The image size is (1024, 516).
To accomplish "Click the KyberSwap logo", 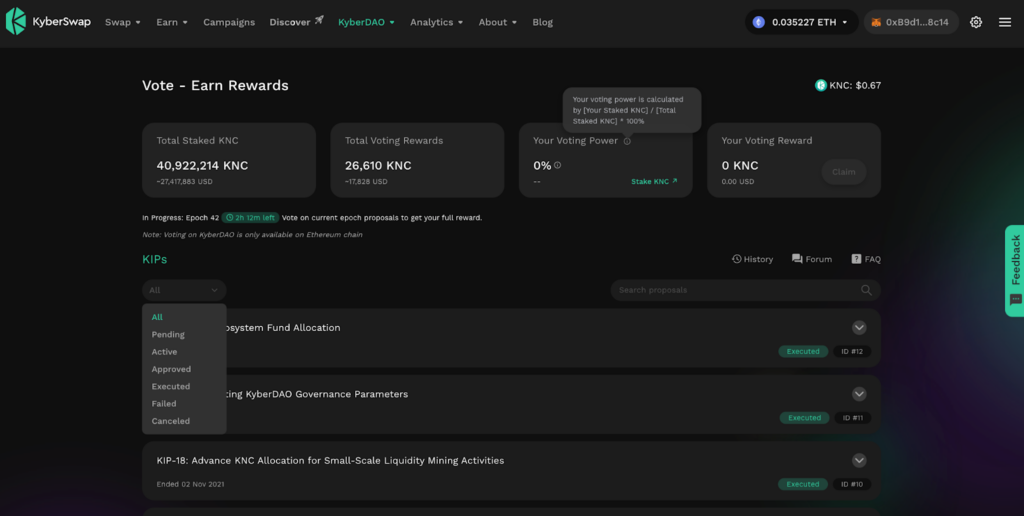I will pos(48,22).
